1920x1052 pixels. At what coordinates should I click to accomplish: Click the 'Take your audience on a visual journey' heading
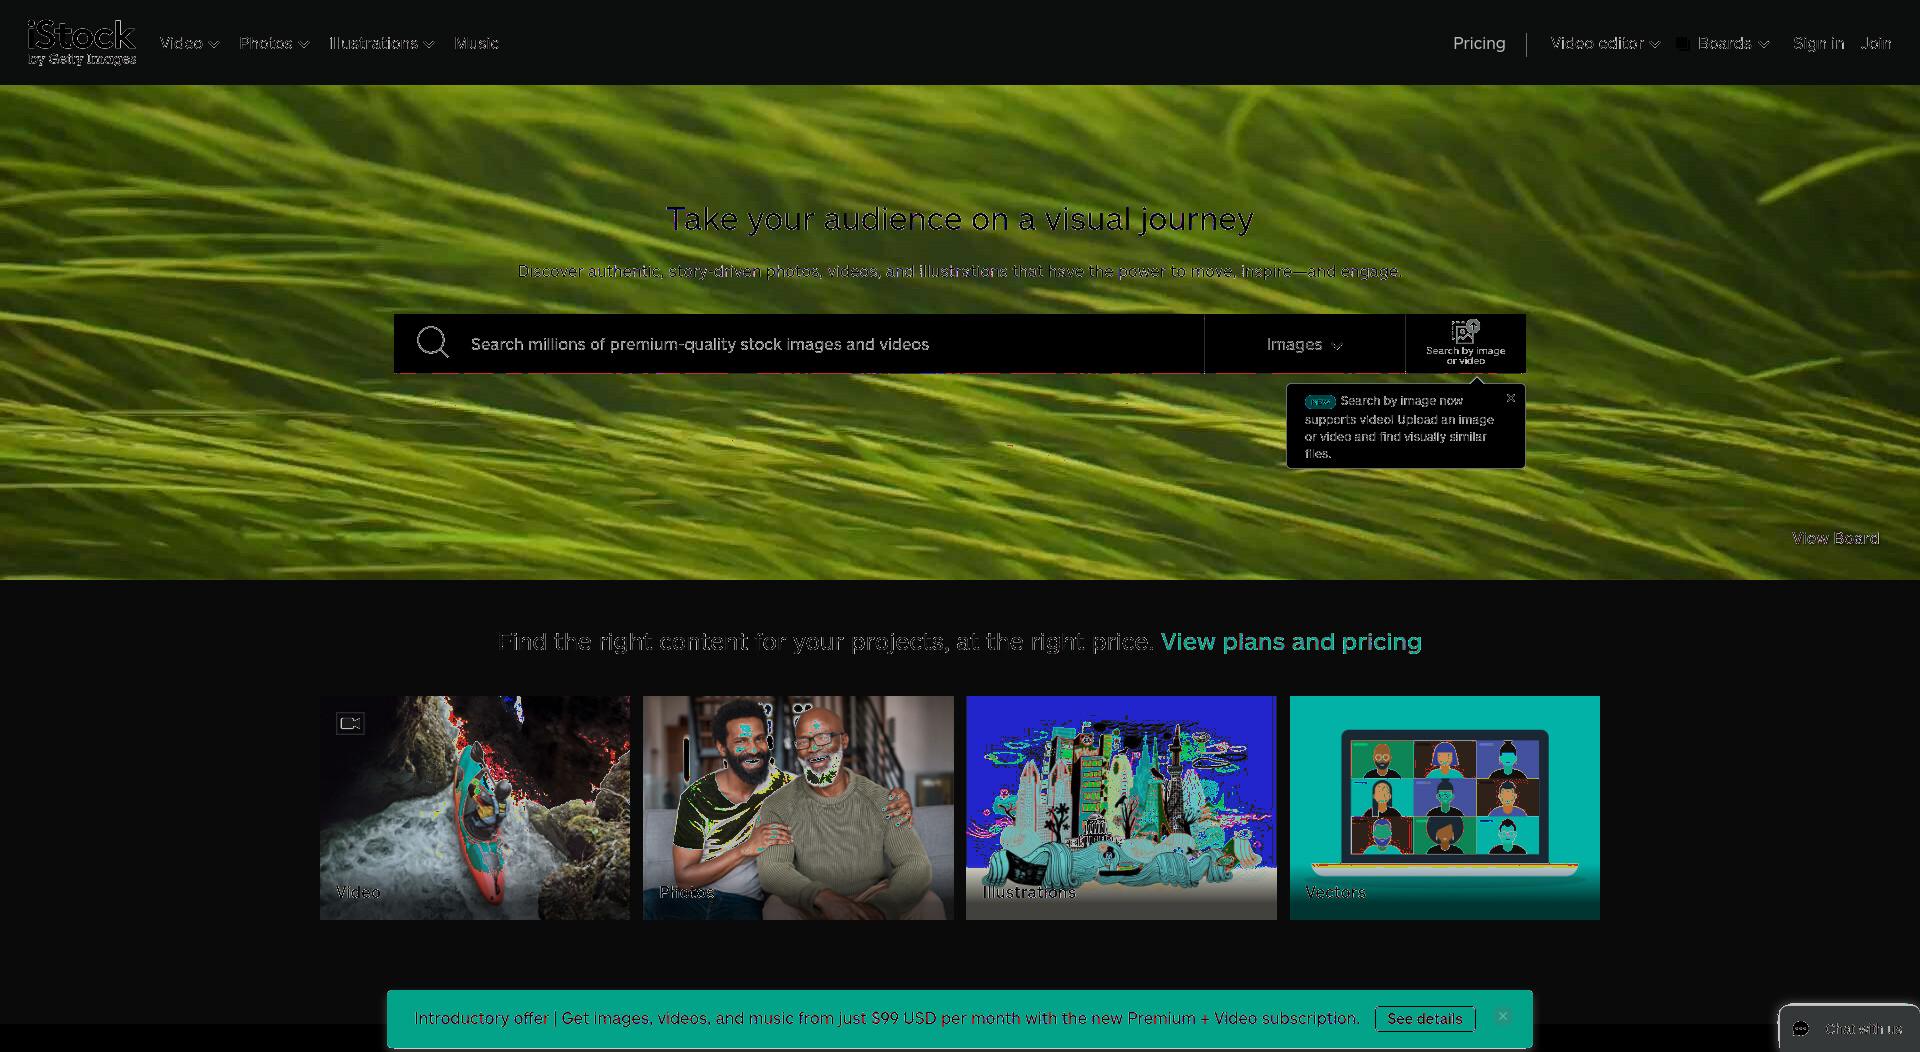click(x=960, y=219)
